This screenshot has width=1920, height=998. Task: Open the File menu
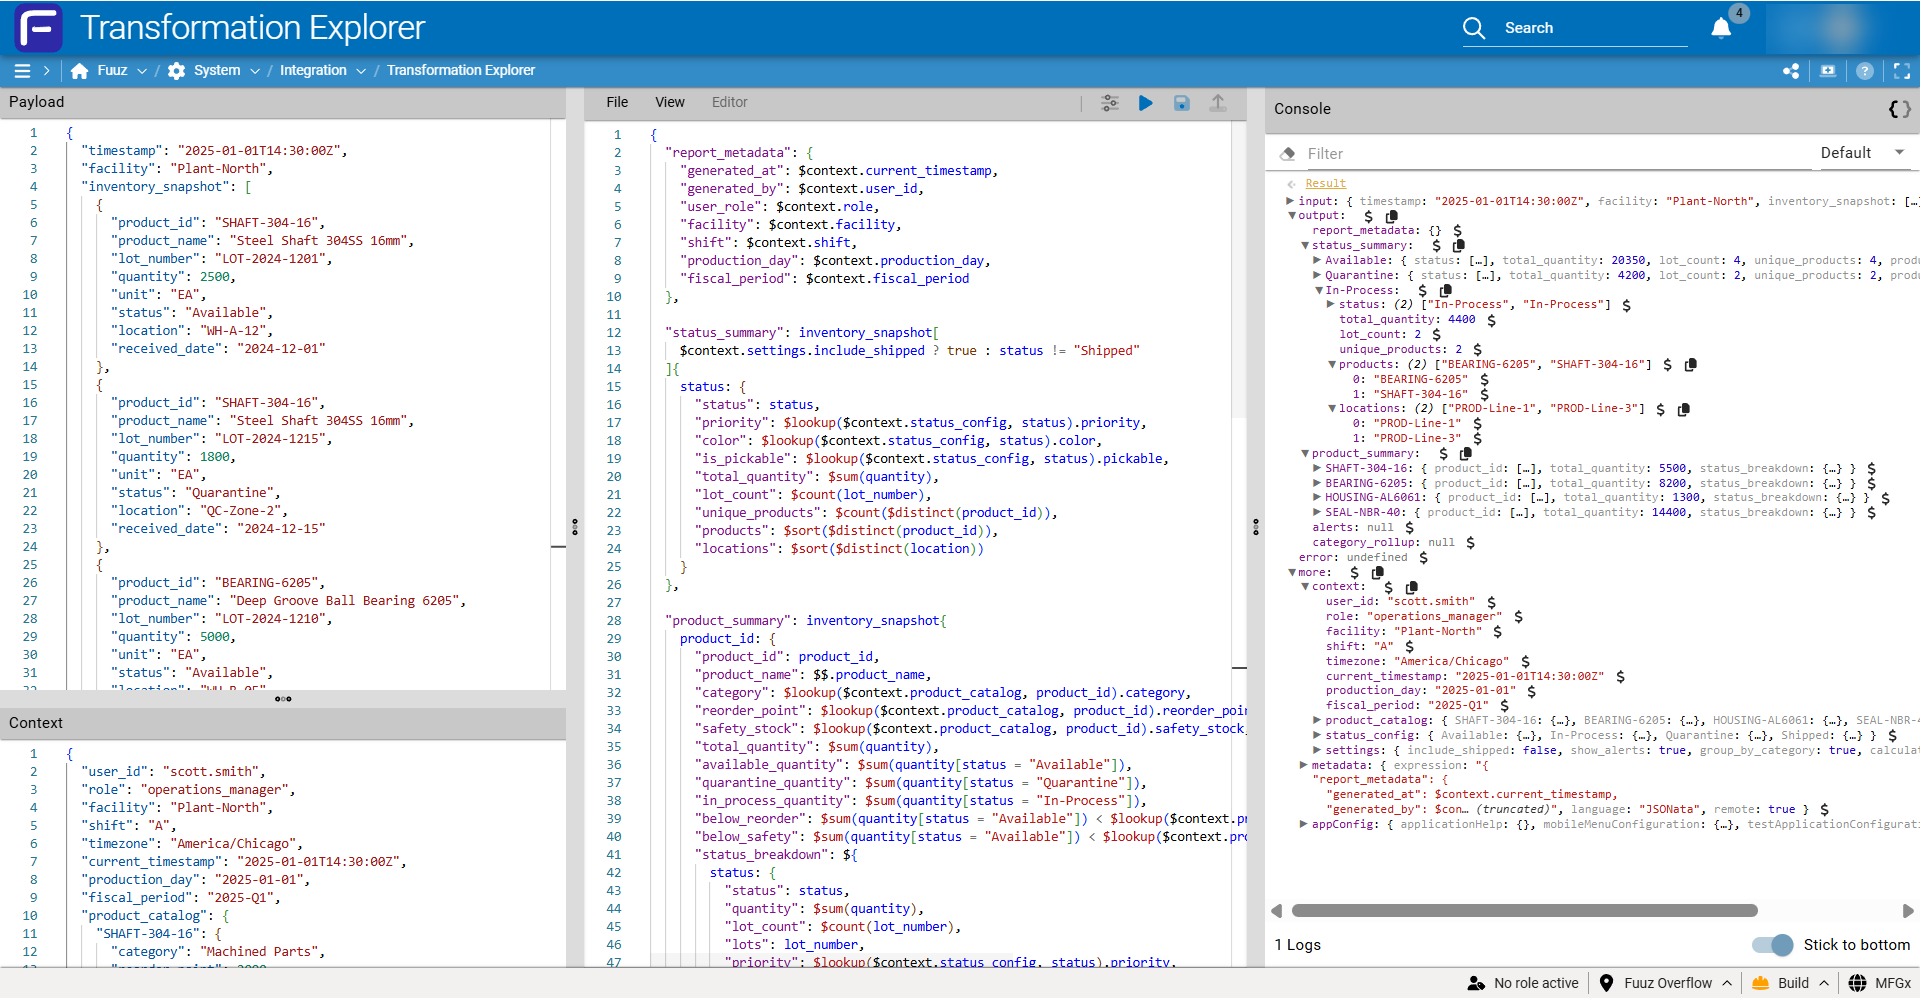(x=618, y=102)
